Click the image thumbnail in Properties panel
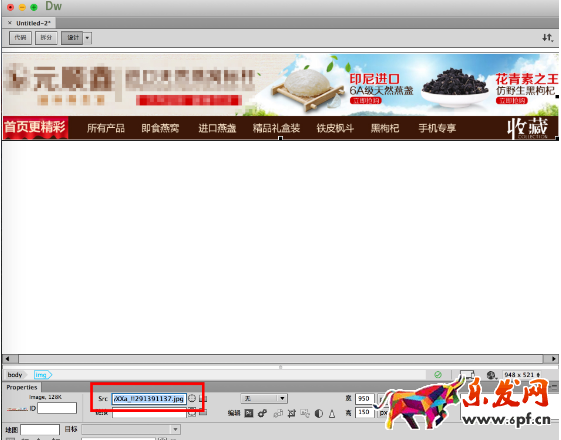 tap(17, 409)
